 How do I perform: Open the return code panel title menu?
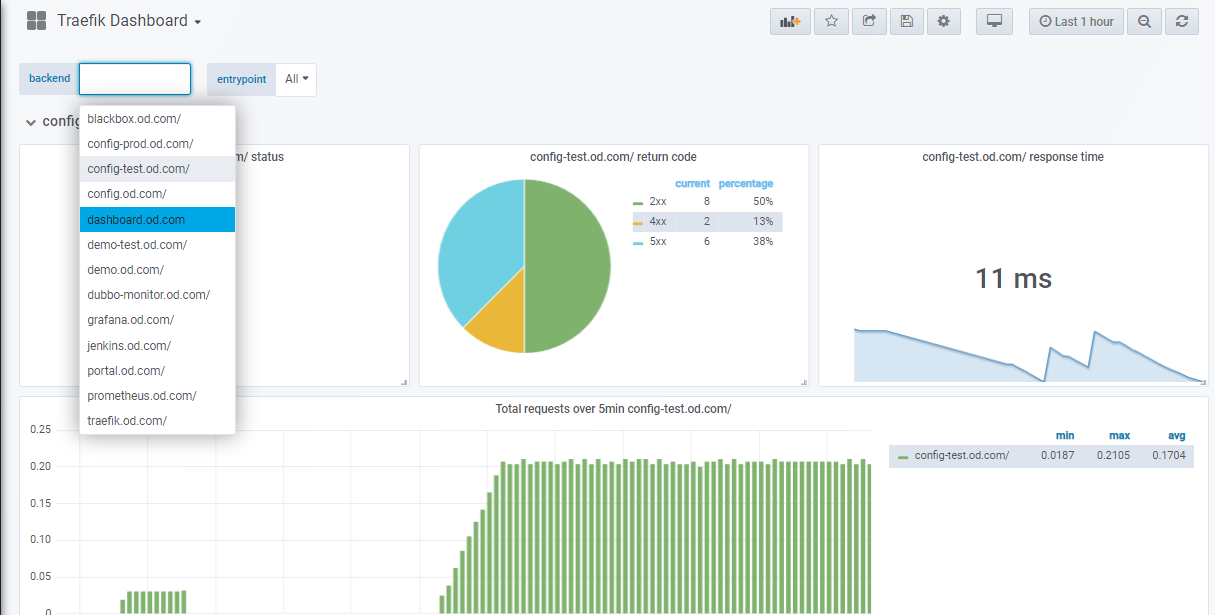pos(613,157)
